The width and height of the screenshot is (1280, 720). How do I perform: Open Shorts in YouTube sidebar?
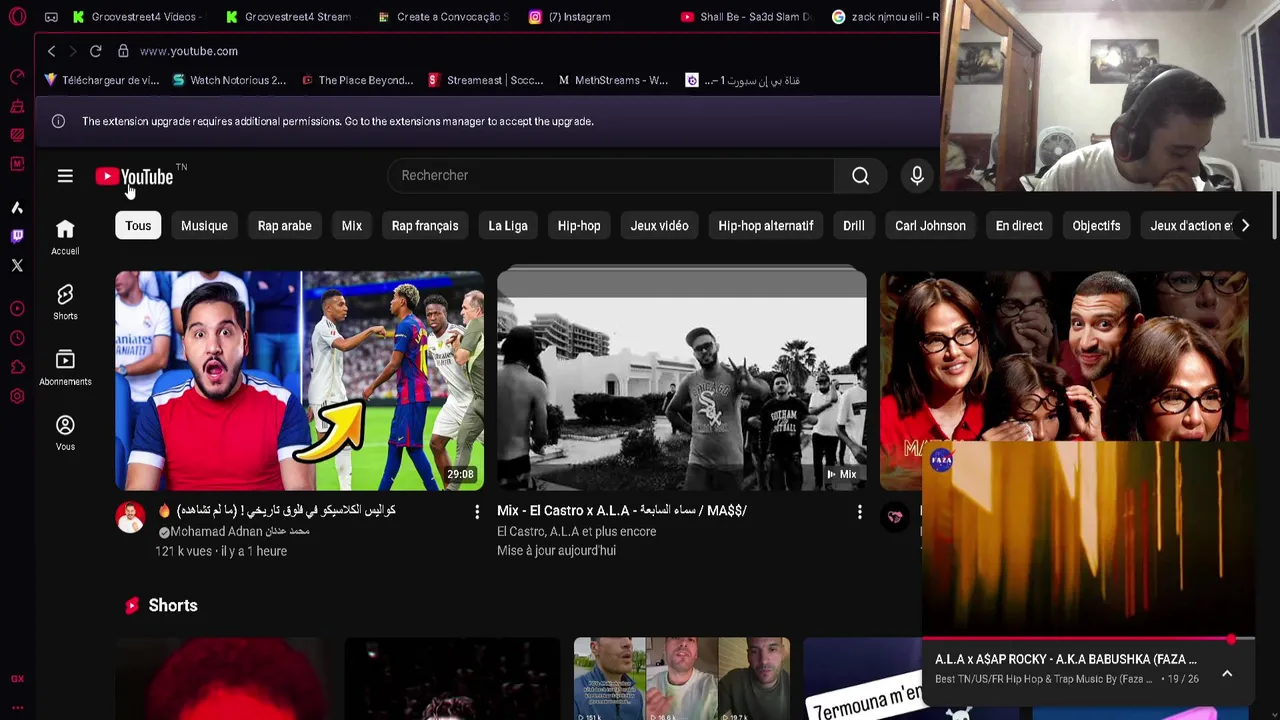(65, 302)
